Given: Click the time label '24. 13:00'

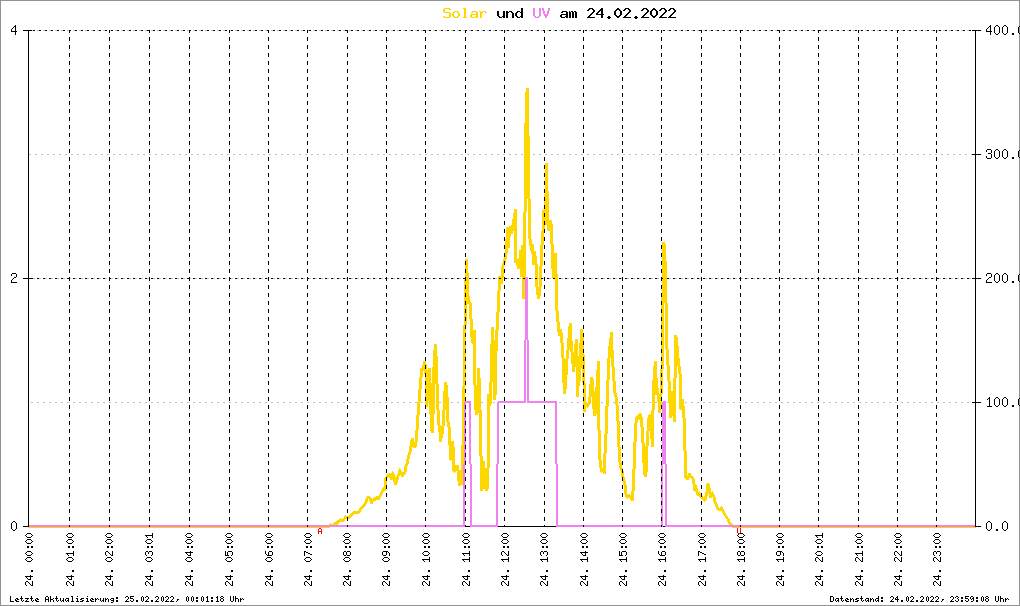Looking at the screenshot, I should click(x=545, y=559).
